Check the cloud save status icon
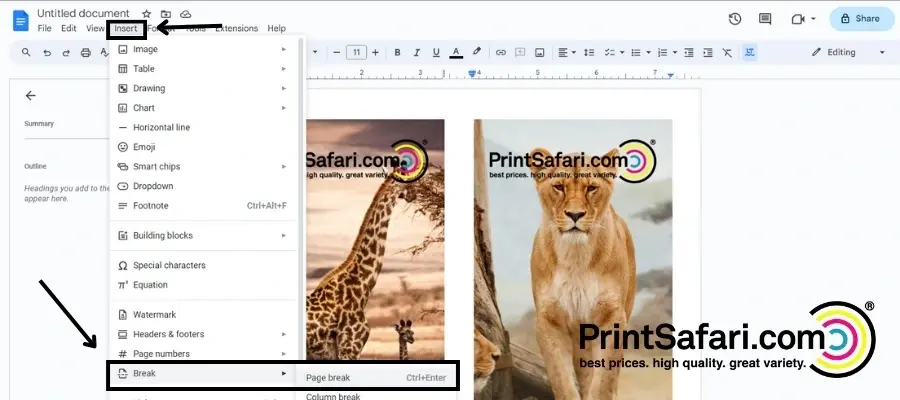900x400 pixels. click(185, 14)
